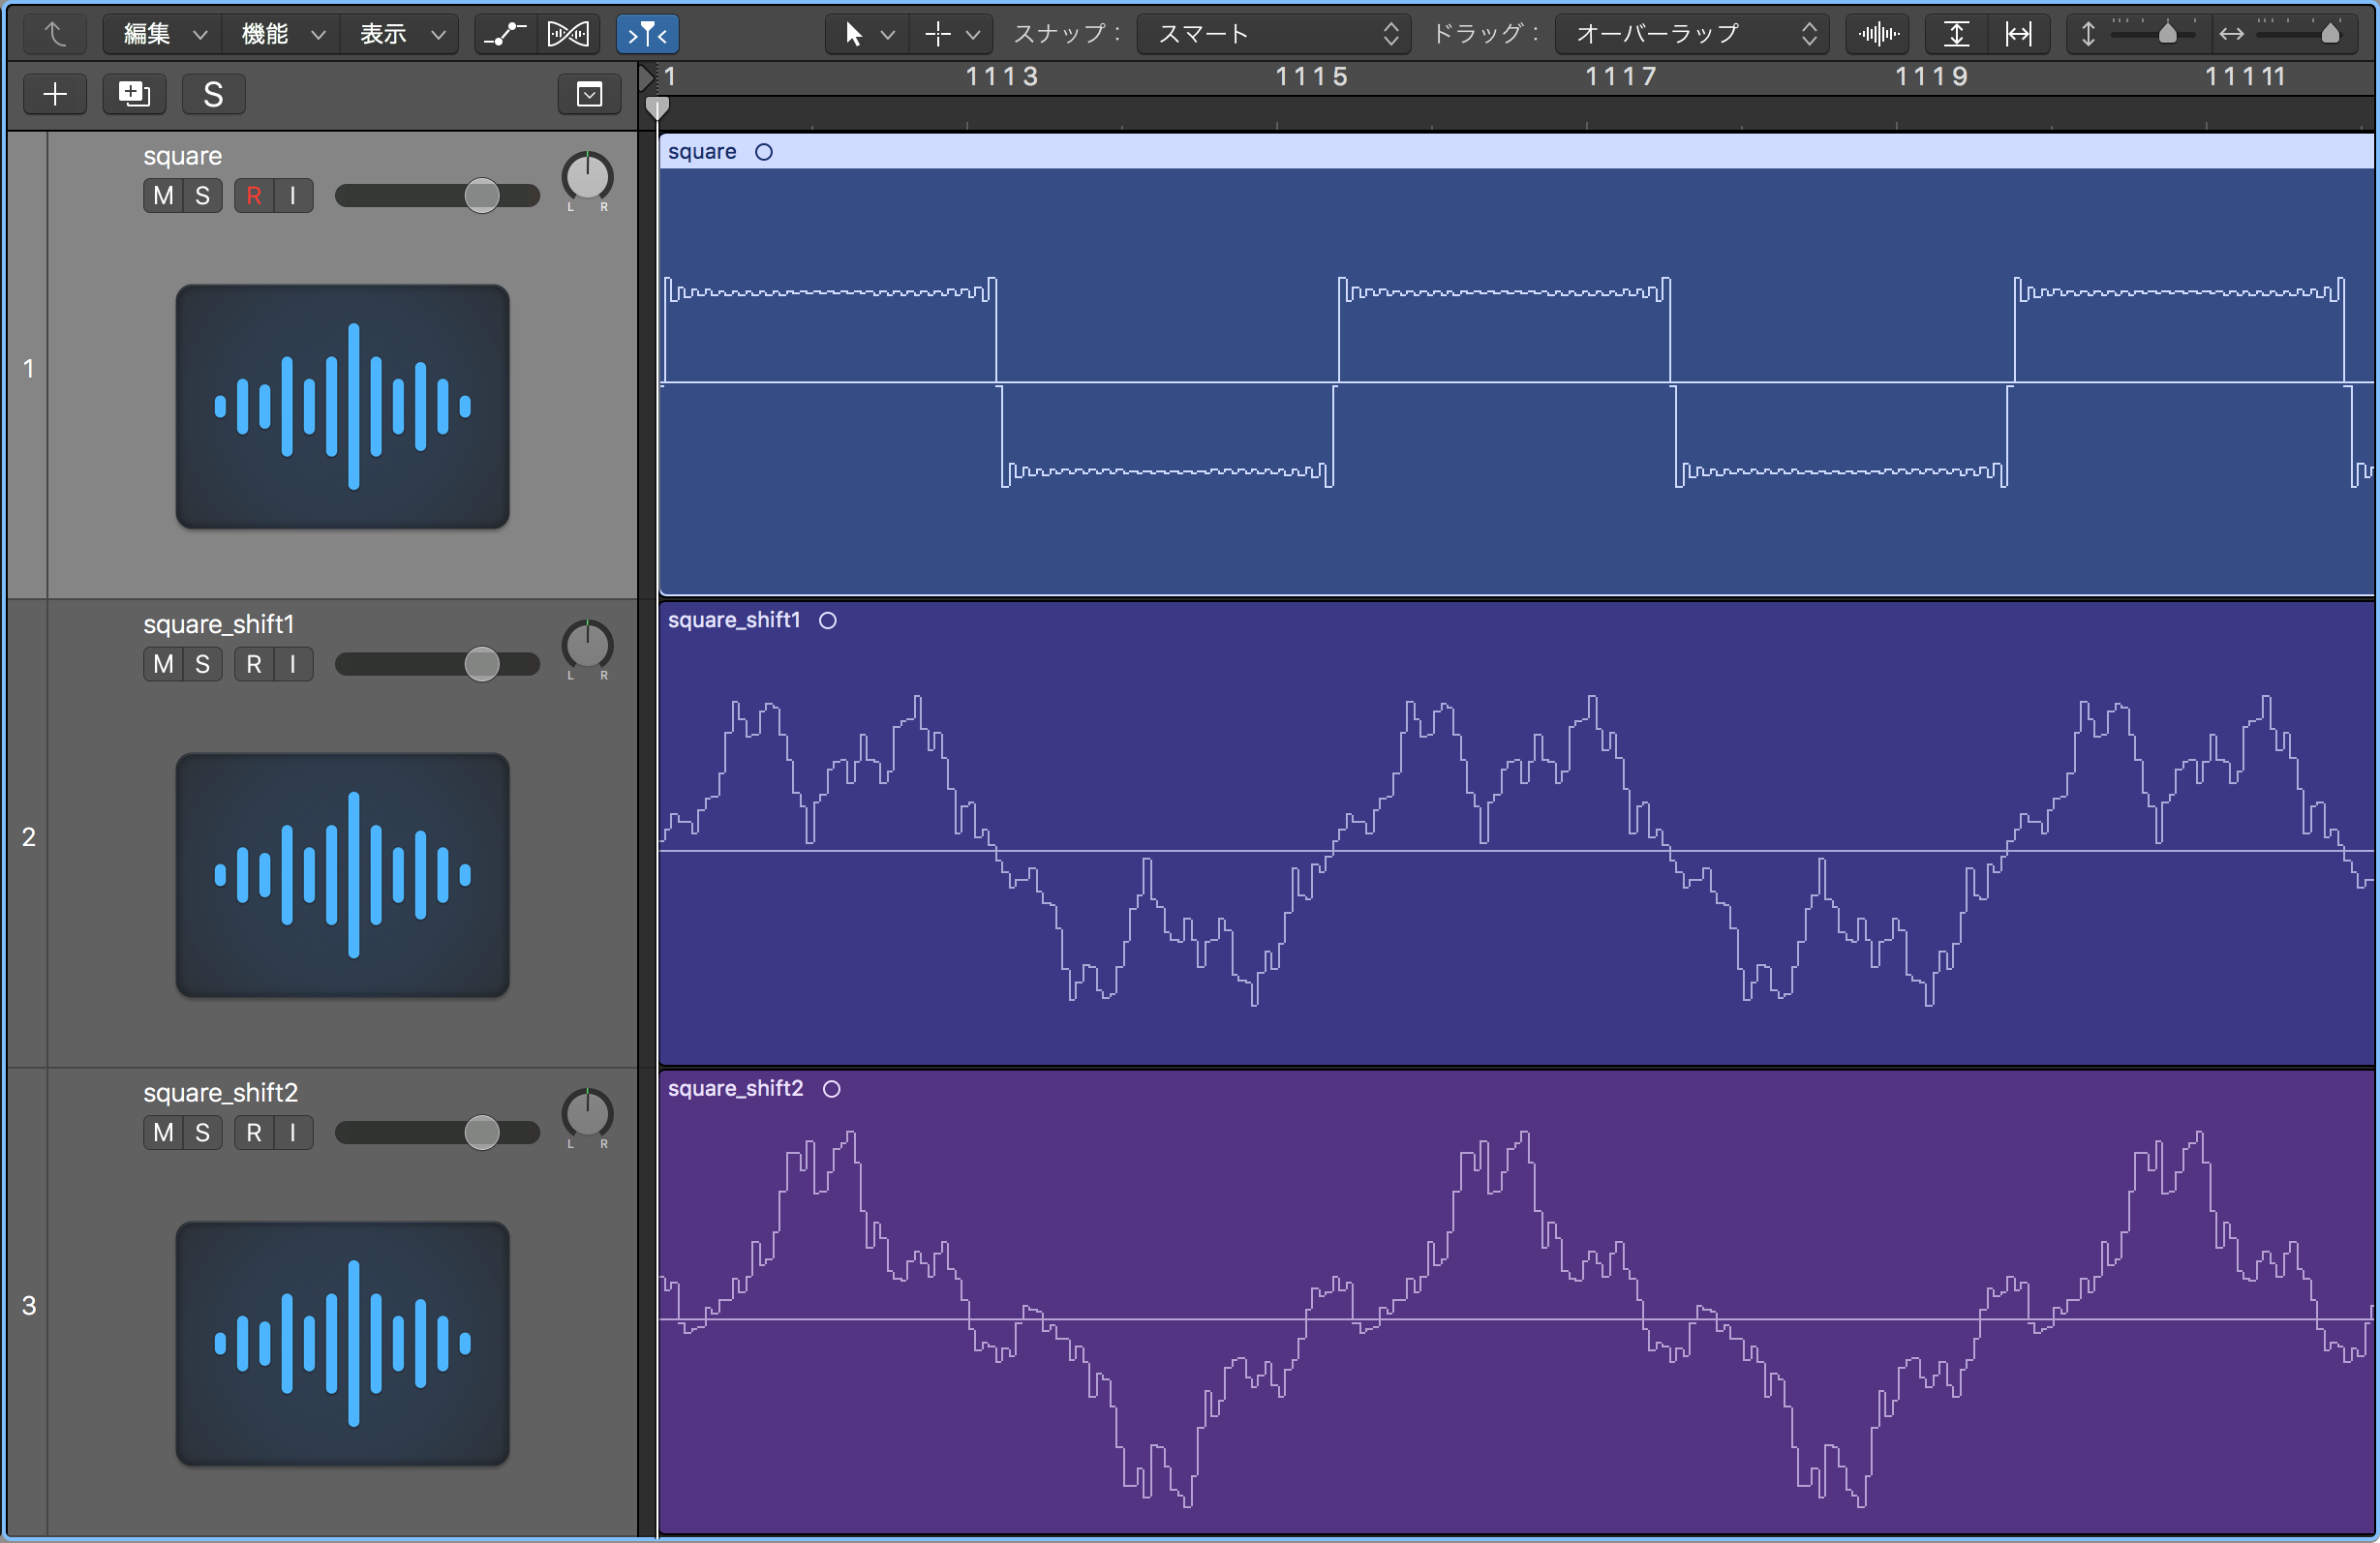Viewport: 2380px width, 1543px height.
Task: Solo the square_shift2 track
Action: (203, 1132)
